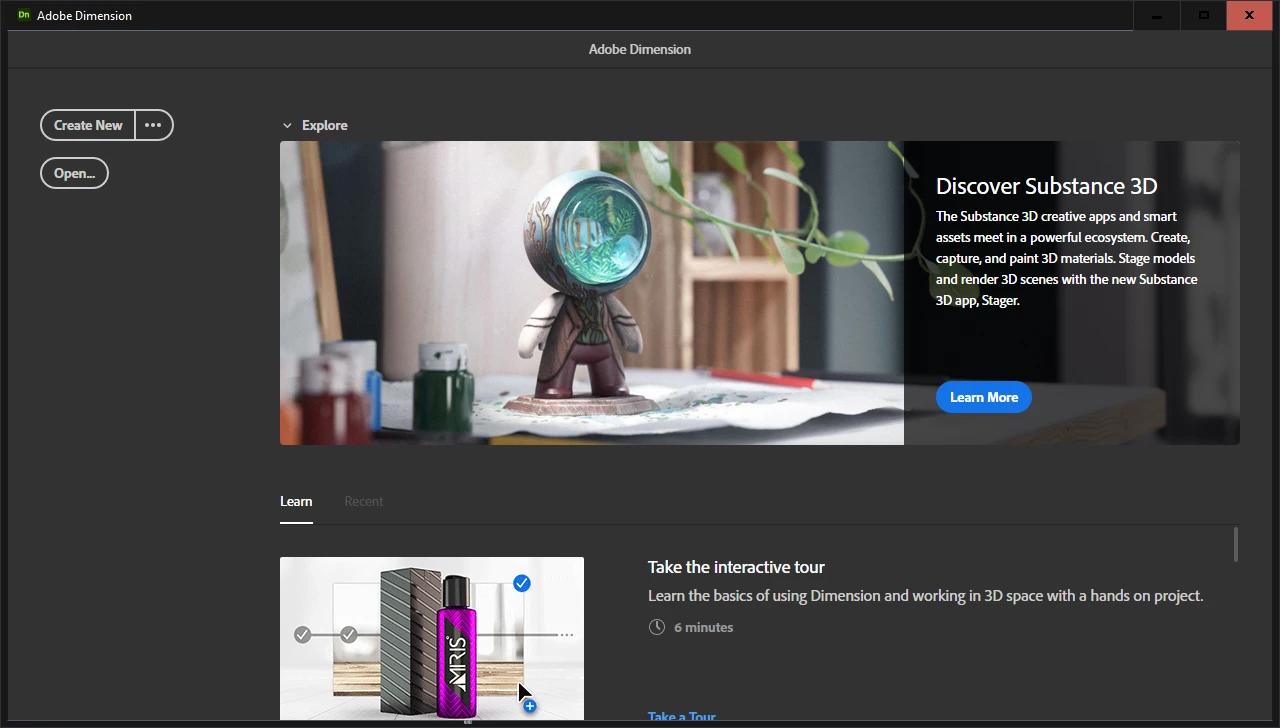Switch to the Learn tab

pyautogui.click(x=296, y=501)
